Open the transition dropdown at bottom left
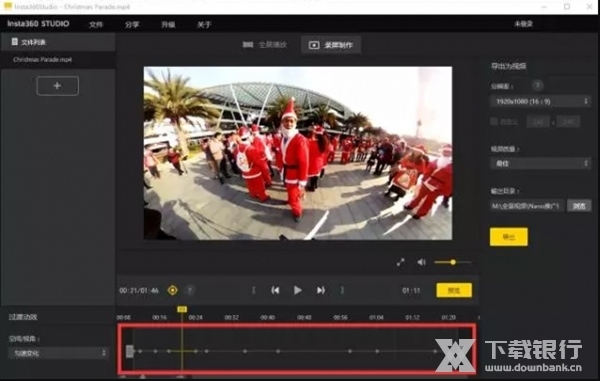Screen dimensions: 600x381 58,353
